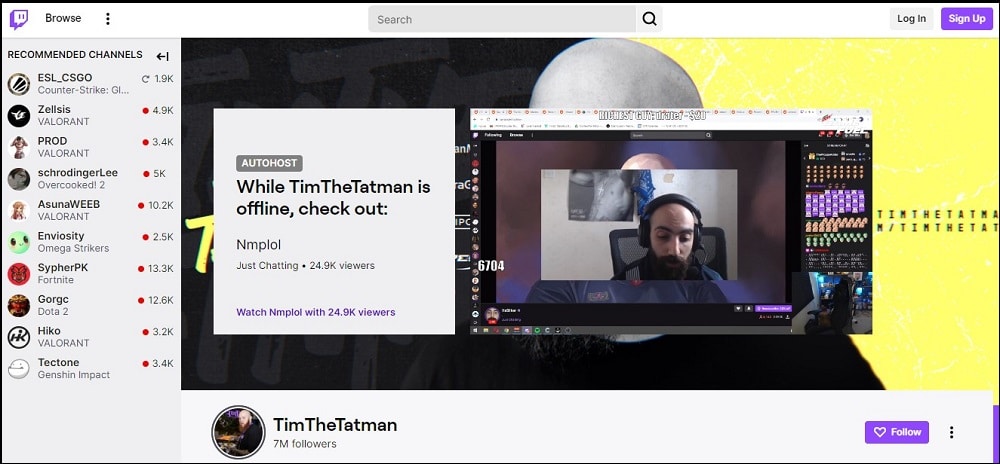1000x464 pixels.
Task: Click Watch Nmplol with 24.9K viewers link
Action: pos(316,312)
